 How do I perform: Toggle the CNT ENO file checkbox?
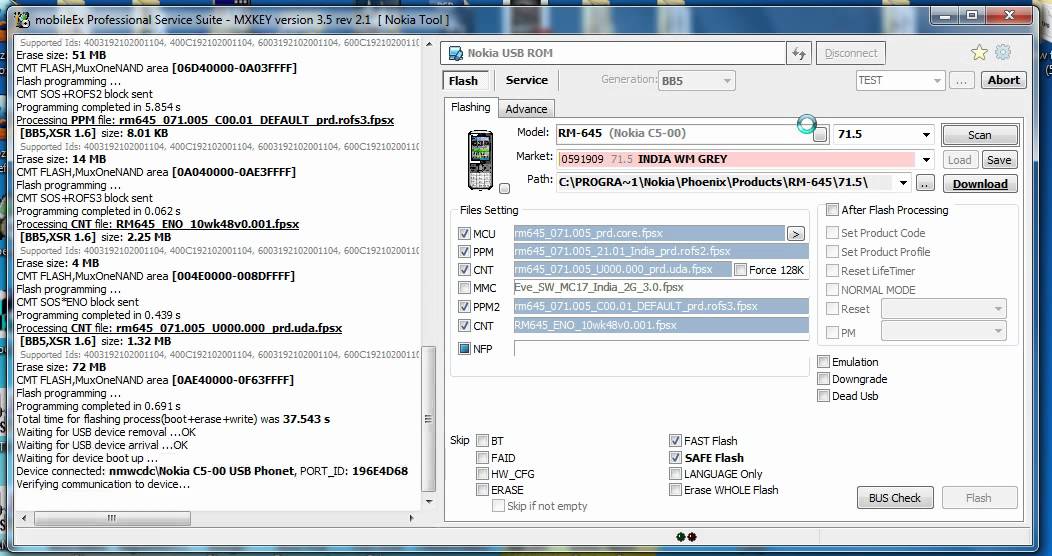[x=464, y=325]
